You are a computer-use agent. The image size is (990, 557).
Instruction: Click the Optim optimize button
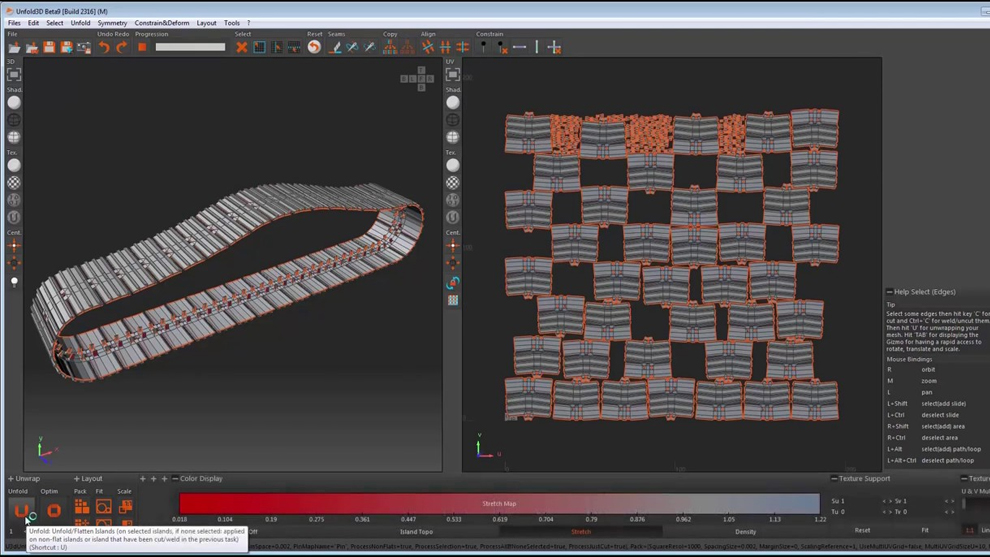coord(54,510)
